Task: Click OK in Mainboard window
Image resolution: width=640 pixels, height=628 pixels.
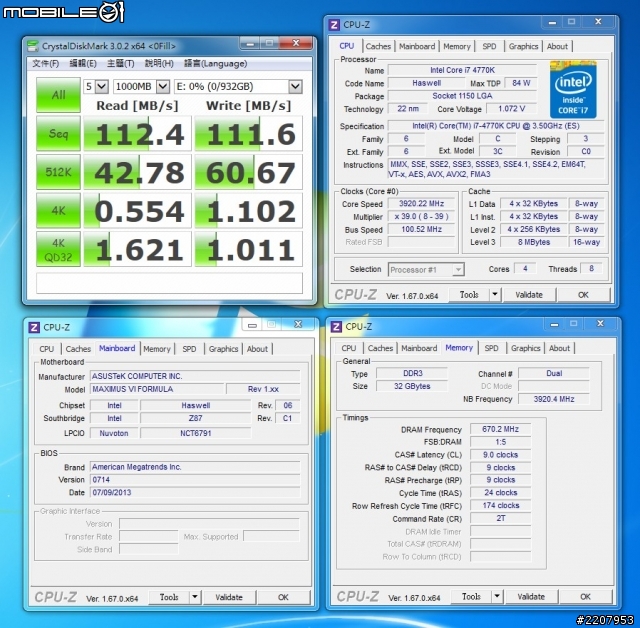Action: [x=283, y=597]
